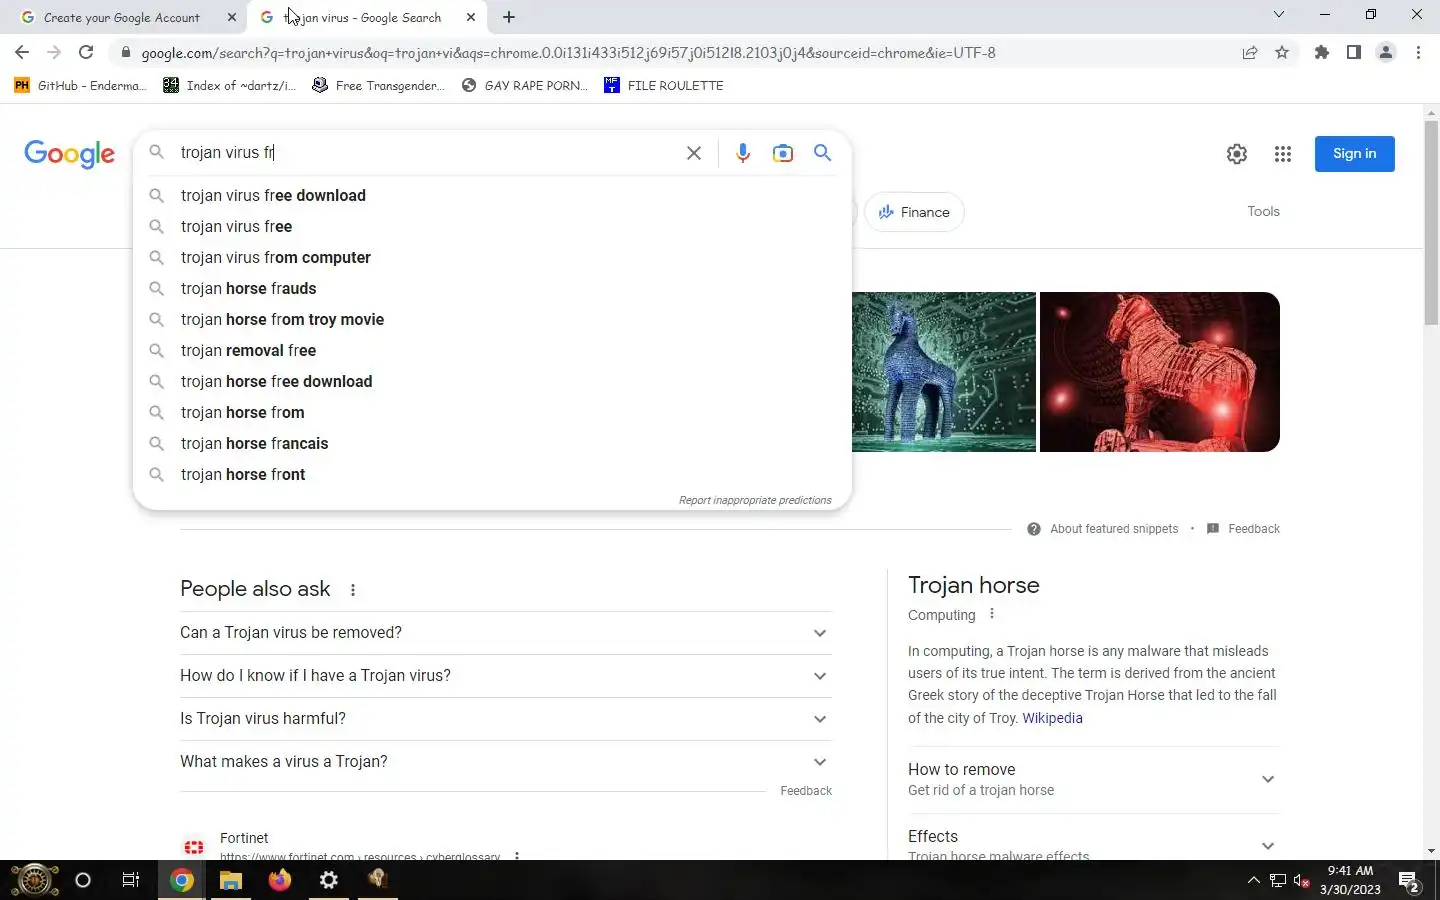
Task: Open Wikipedia link in Trojan horse panel
Action: coord(1052,718)
